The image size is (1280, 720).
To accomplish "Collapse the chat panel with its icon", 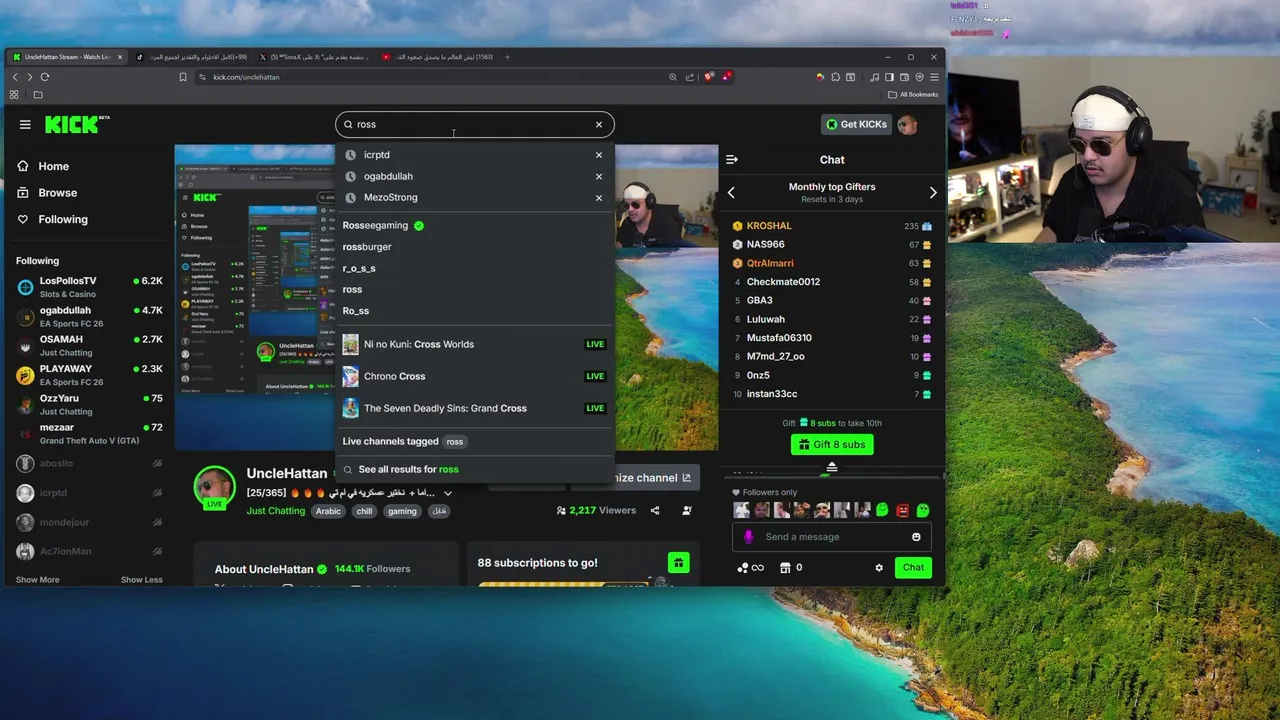I will click(732, 160).
